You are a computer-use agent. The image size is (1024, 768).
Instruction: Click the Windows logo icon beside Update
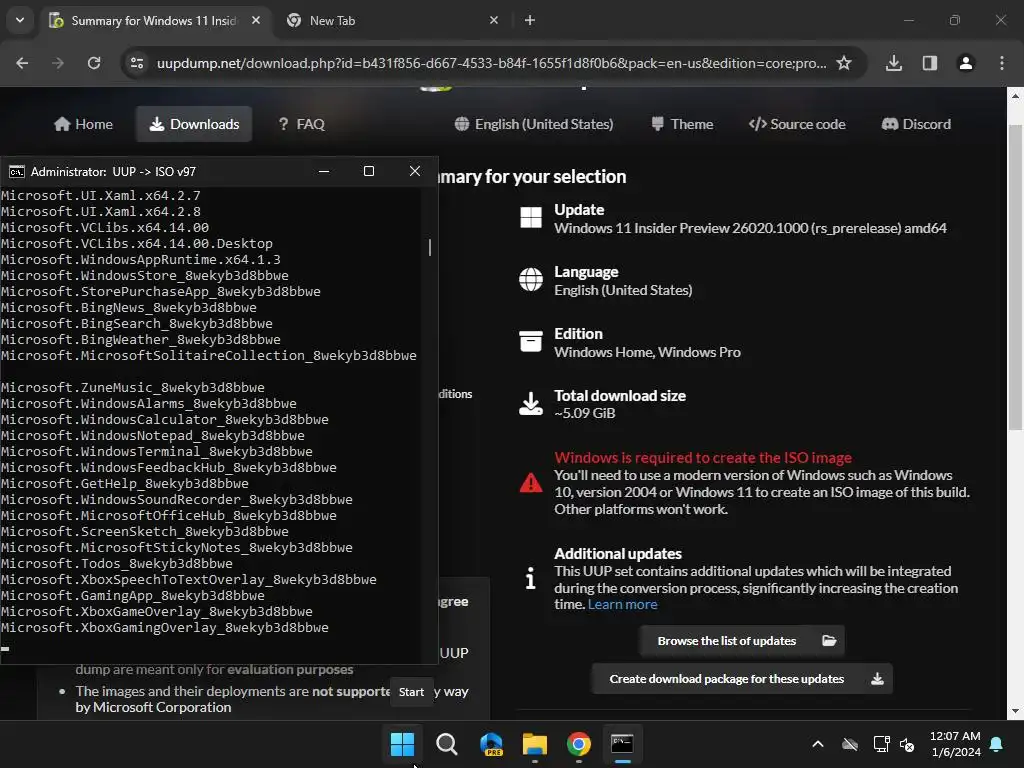530,217
